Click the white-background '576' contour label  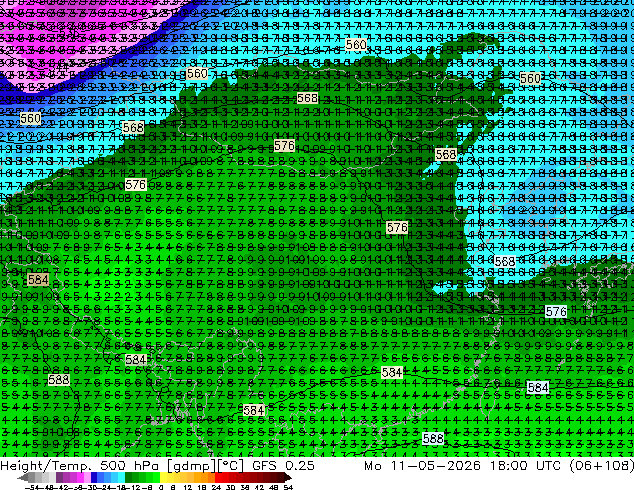(x=556, y=311)
